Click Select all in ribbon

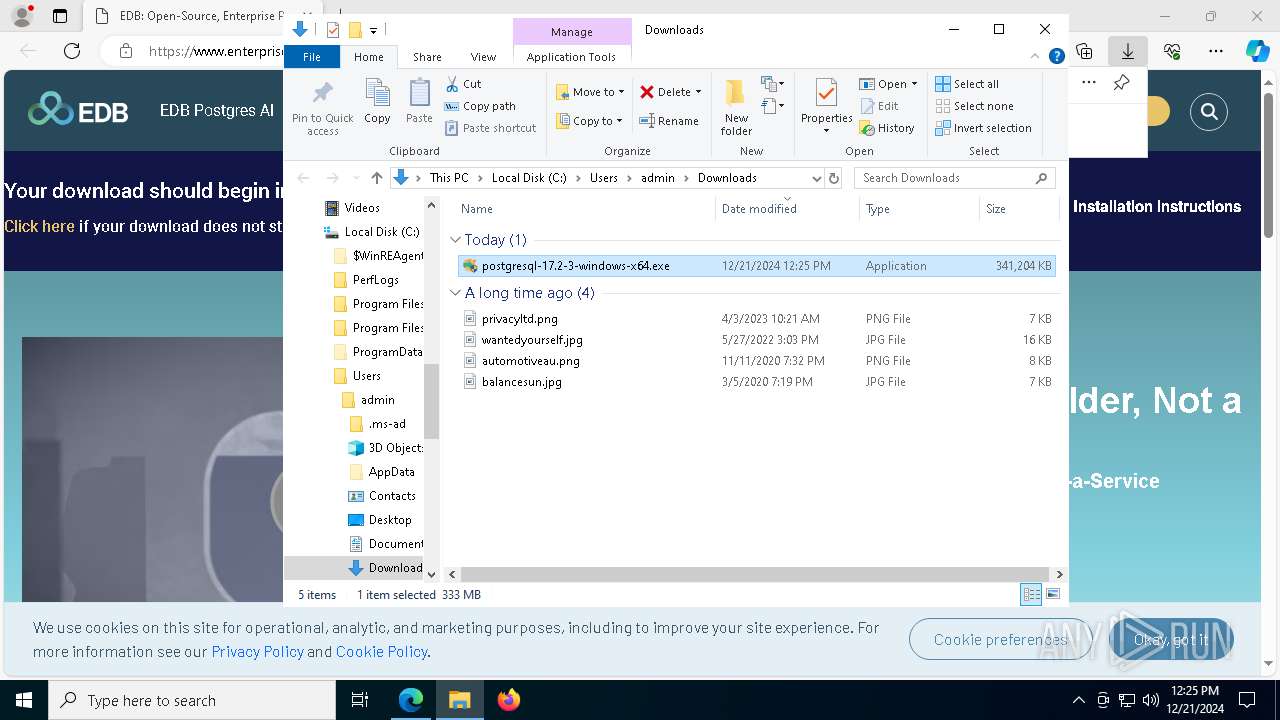point(967,84)
